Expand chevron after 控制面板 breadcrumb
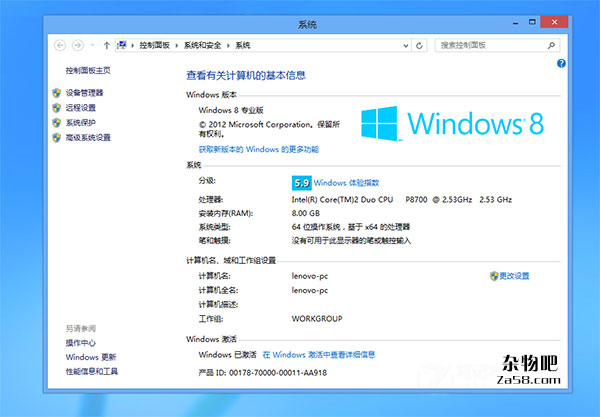This screenshot has height=417, width=600. coord(177,46)
